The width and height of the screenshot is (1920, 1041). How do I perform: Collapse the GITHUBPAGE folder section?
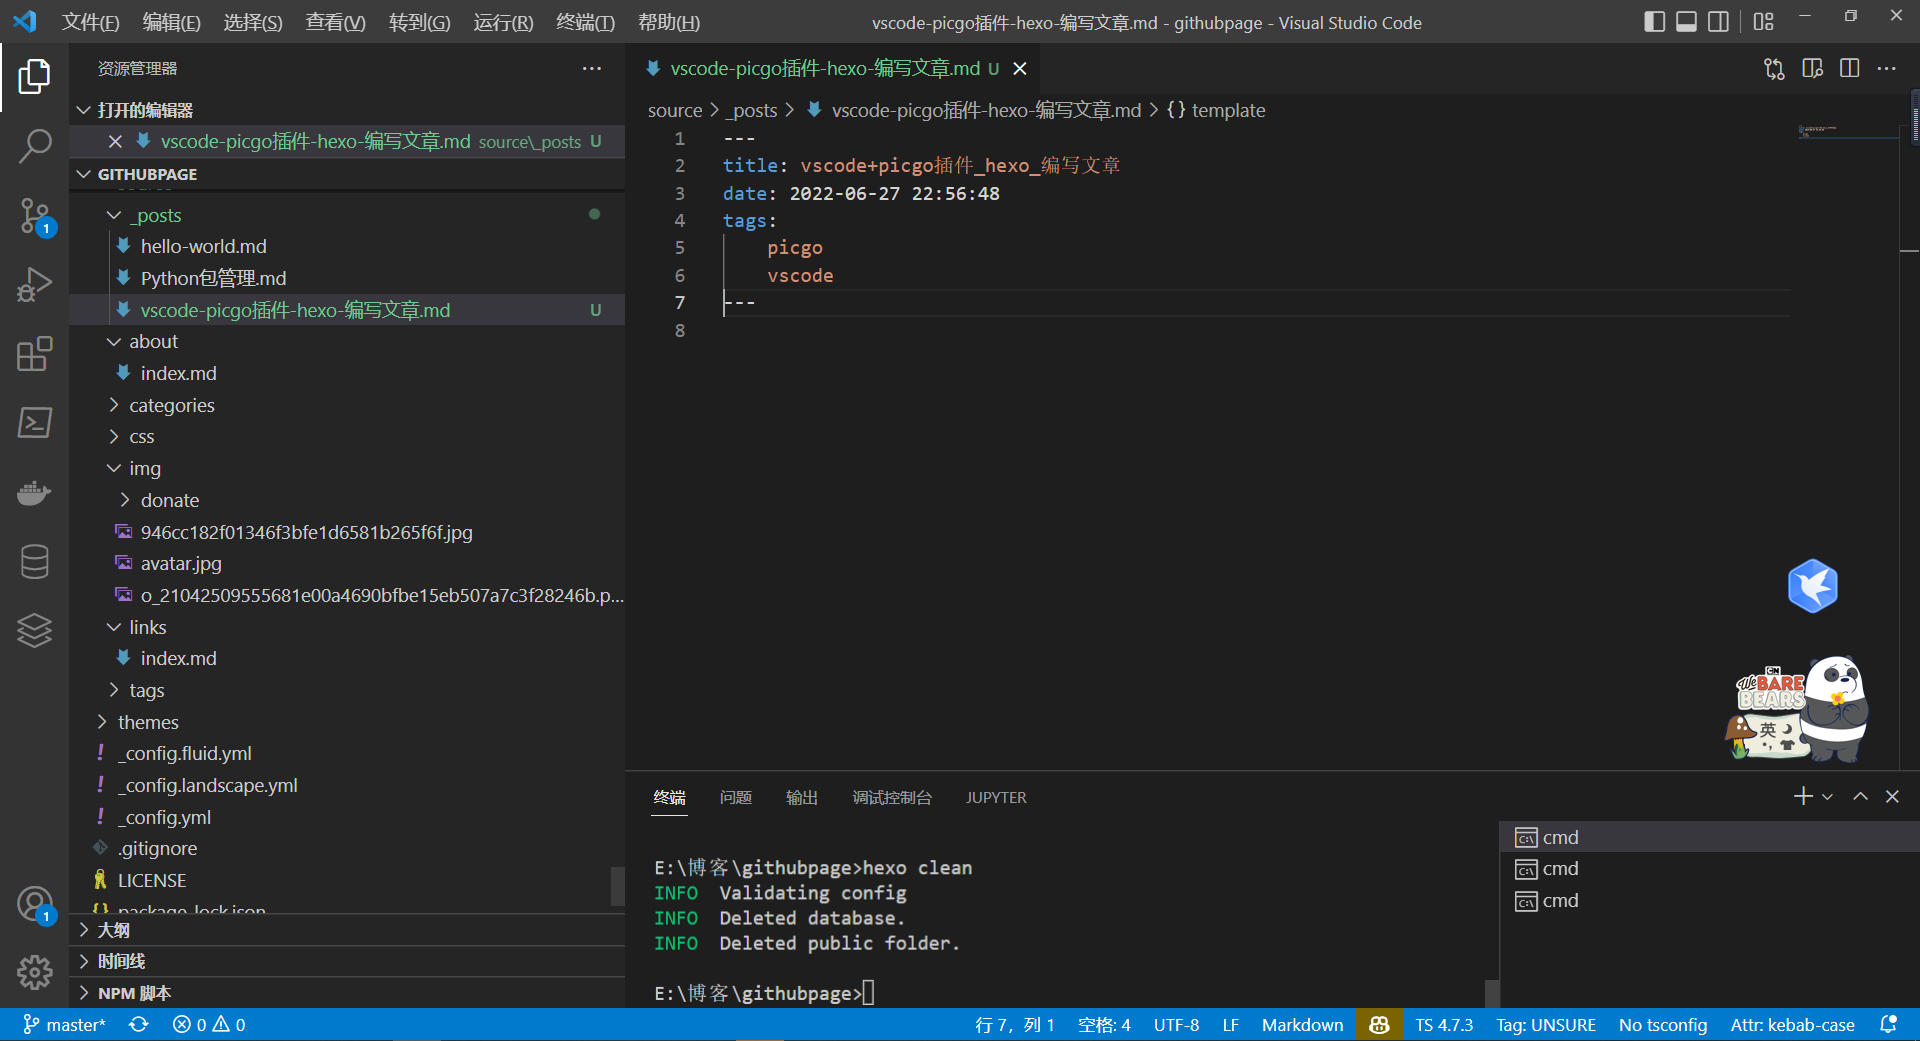point(347,174)
